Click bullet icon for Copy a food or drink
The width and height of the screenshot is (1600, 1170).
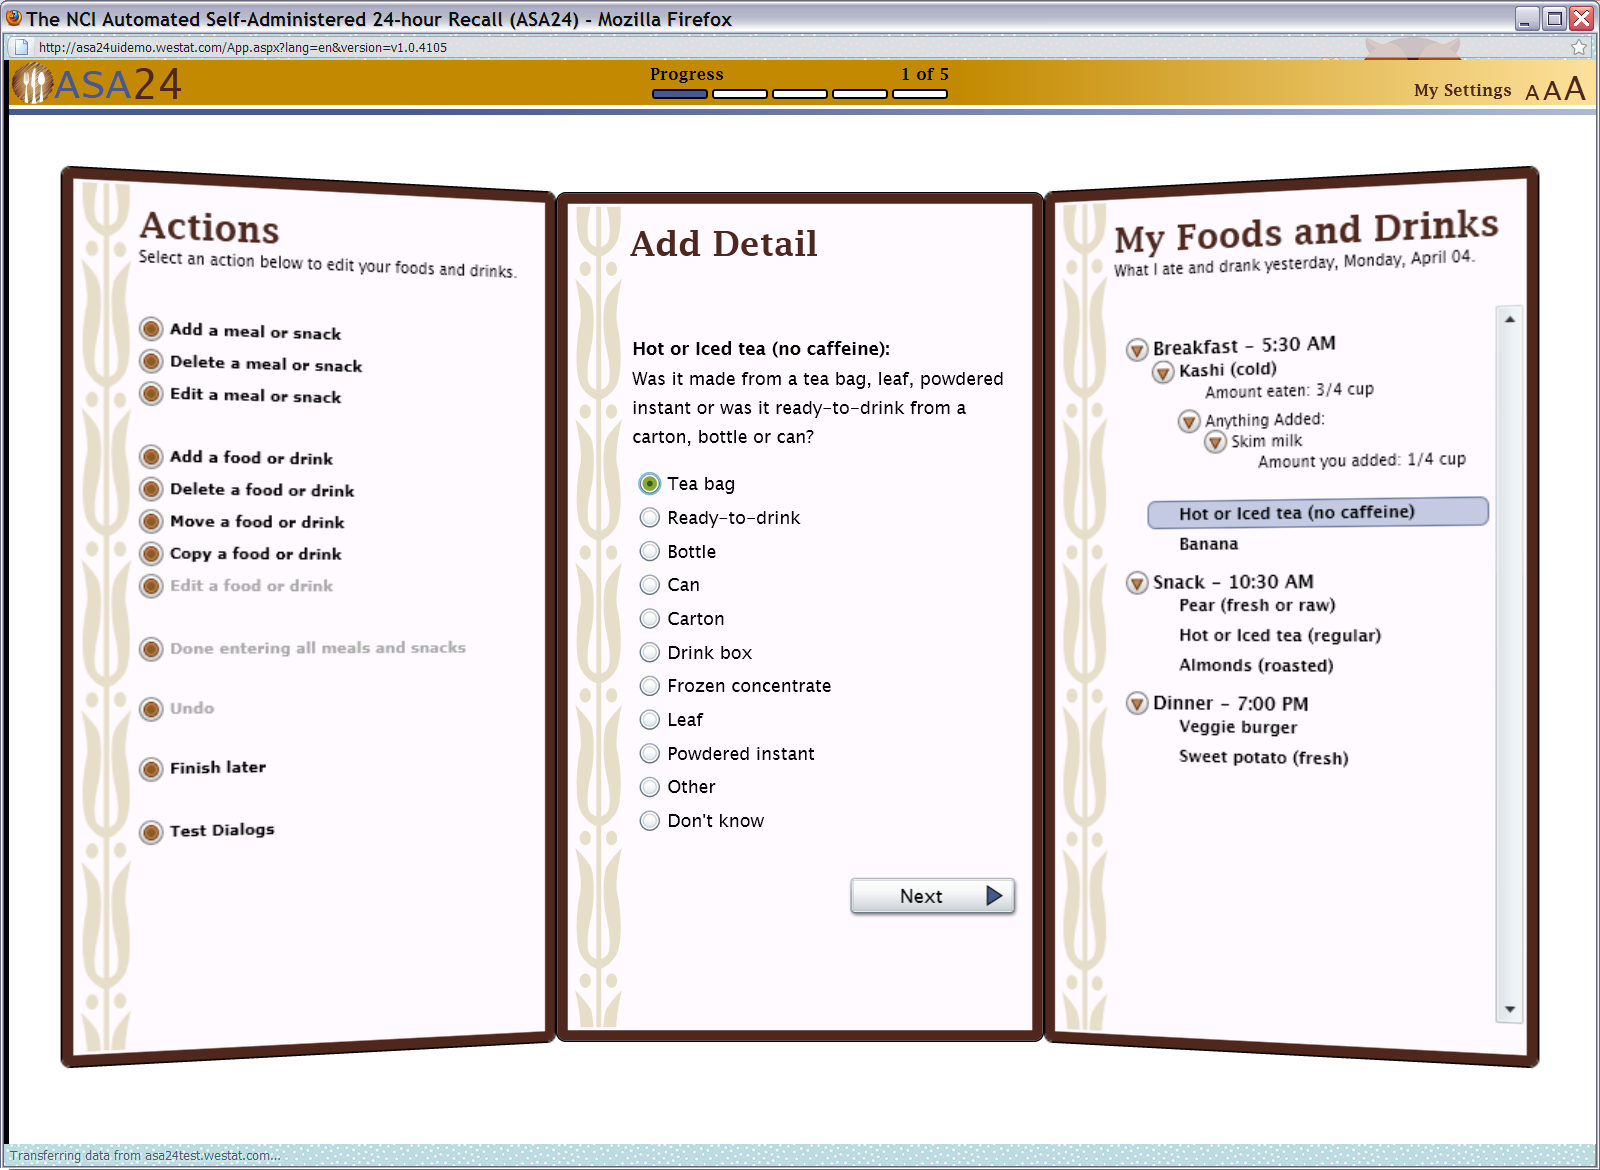point(151,553)
